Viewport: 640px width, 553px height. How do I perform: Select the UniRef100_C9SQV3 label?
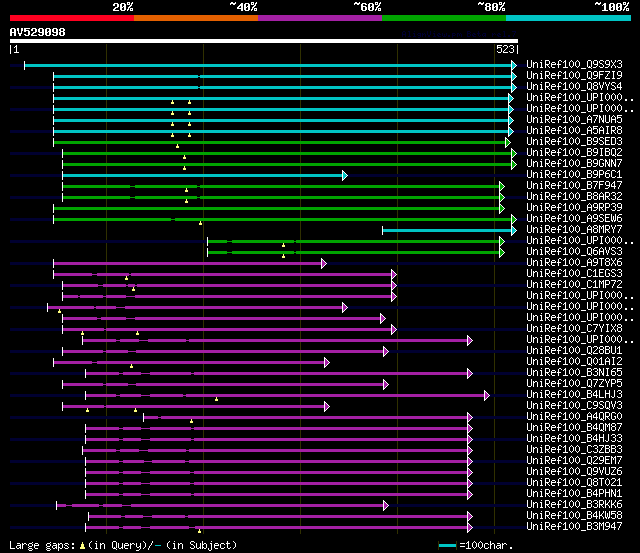pyautogui.click(x=574, y=406)
